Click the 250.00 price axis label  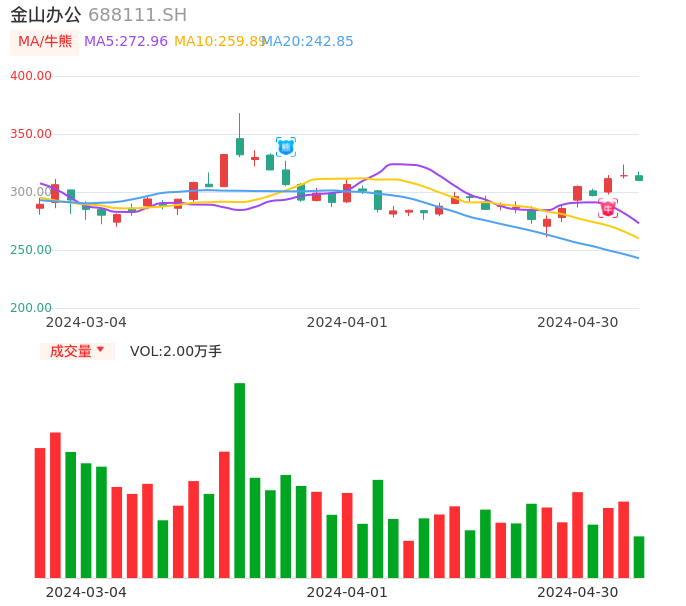31,250
